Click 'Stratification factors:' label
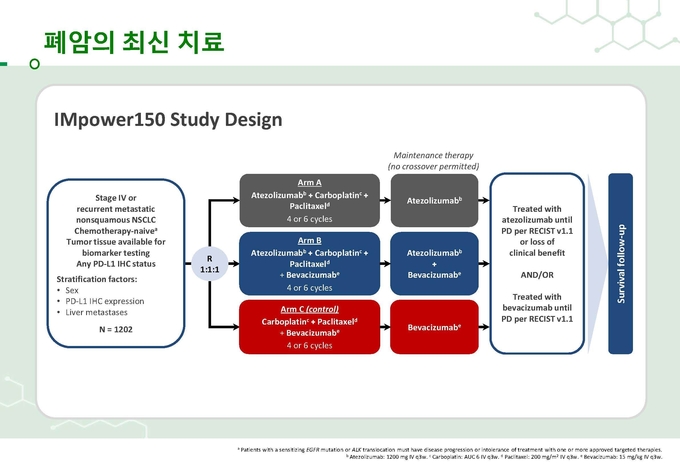This screenshot has width=680, height=471. point(97,279)
